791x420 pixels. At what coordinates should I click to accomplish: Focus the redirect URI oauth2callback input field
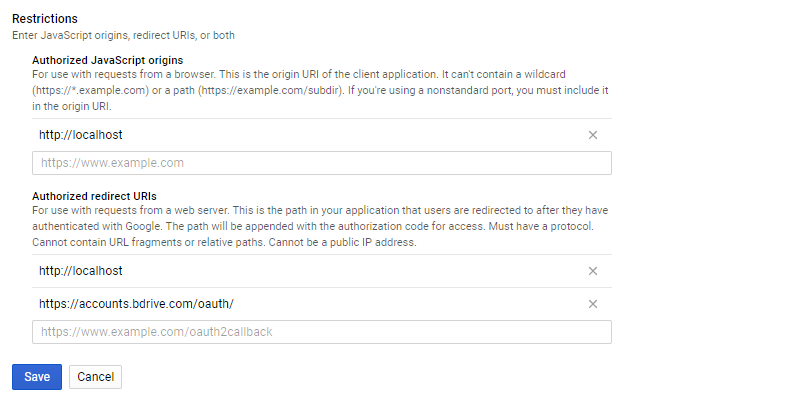point(322,332)
